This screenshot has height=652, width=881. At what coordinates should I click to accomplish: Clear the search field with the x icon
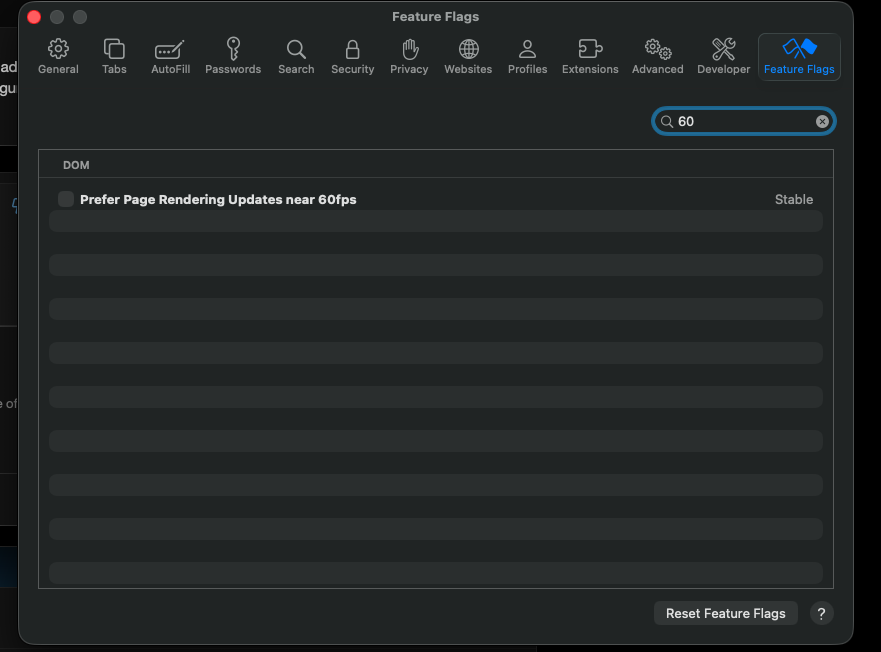pyautogui.click(x=822, y=121)
